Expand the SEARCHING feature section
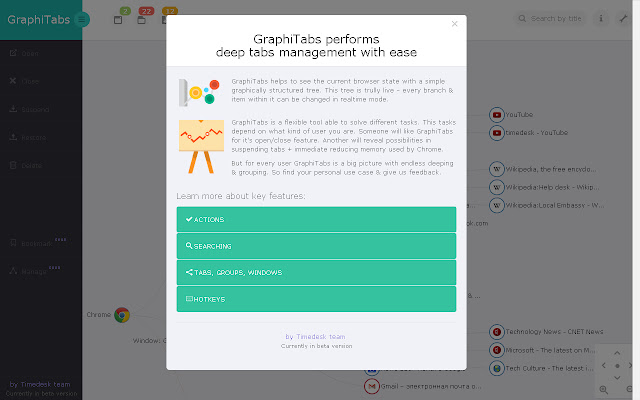 tap(316, 246)
